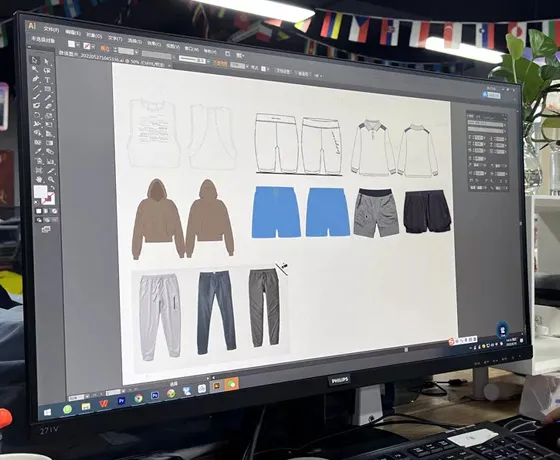This screenshot has width=560, height=460.
Task: Click the swap fill and stroke arrow
Action: [52, 188]
